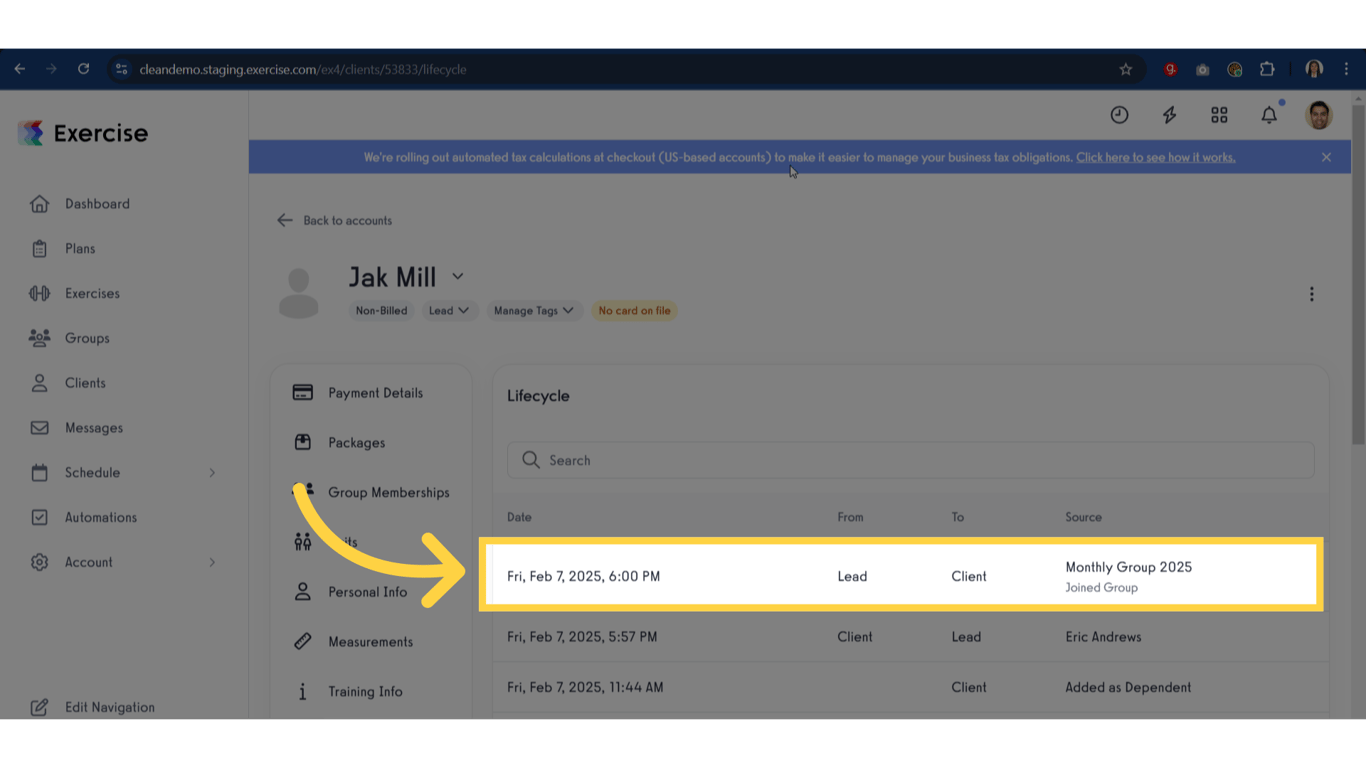Reload the page in the browser
The width and height of the screenshot is (1366, 768).
84,70
